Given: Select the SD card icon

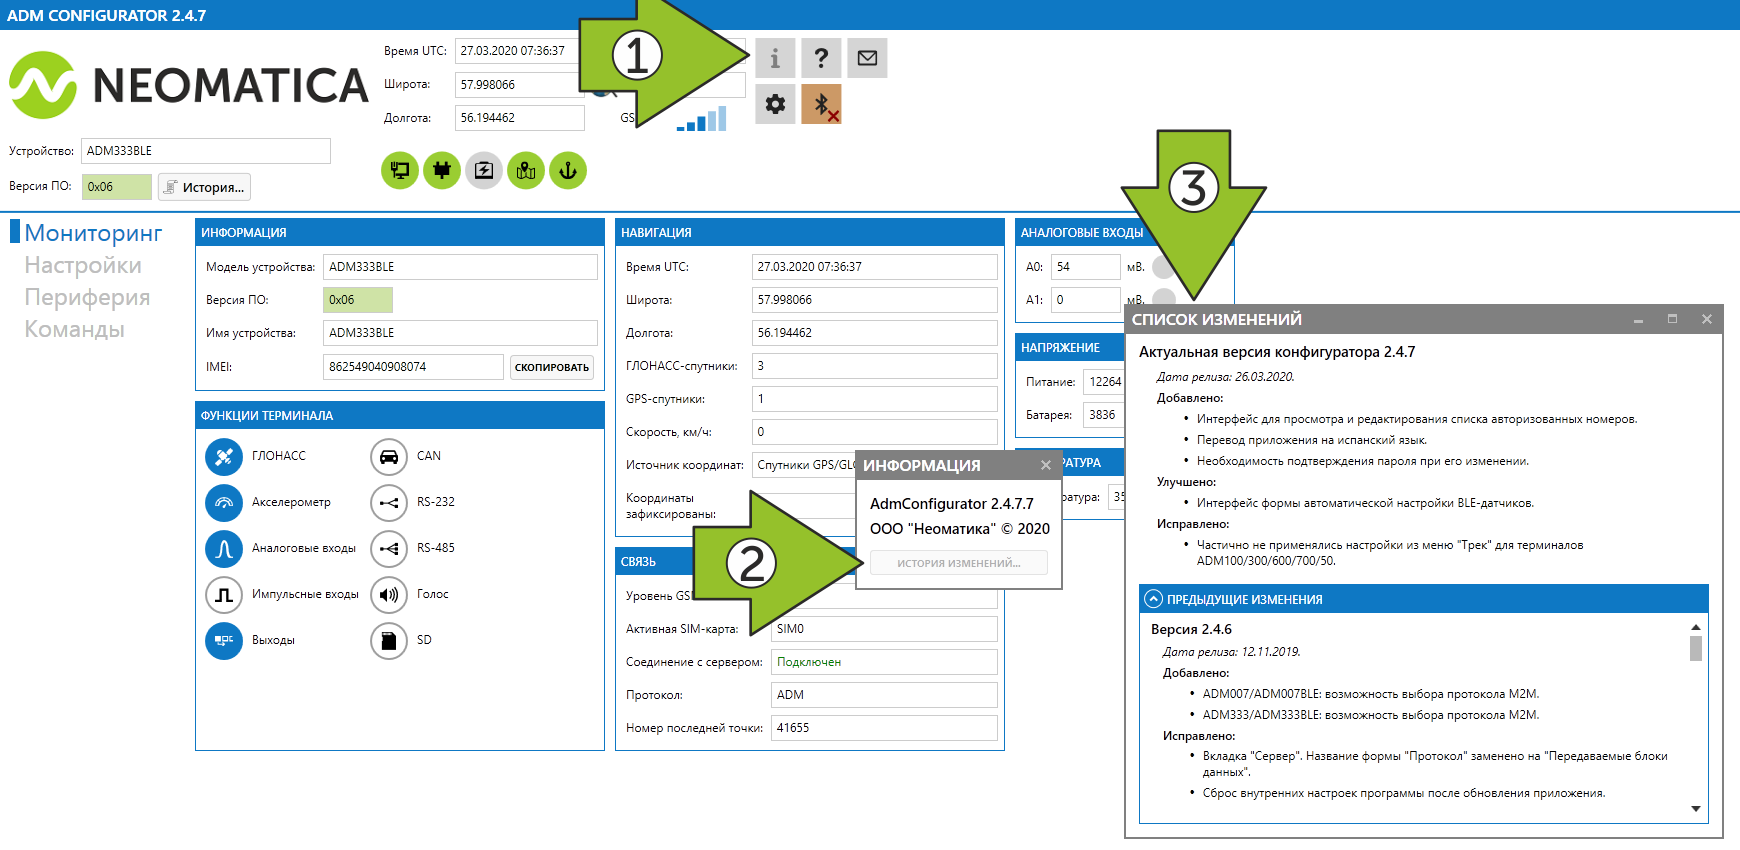Looking at the screenshot, I should 389,641.
